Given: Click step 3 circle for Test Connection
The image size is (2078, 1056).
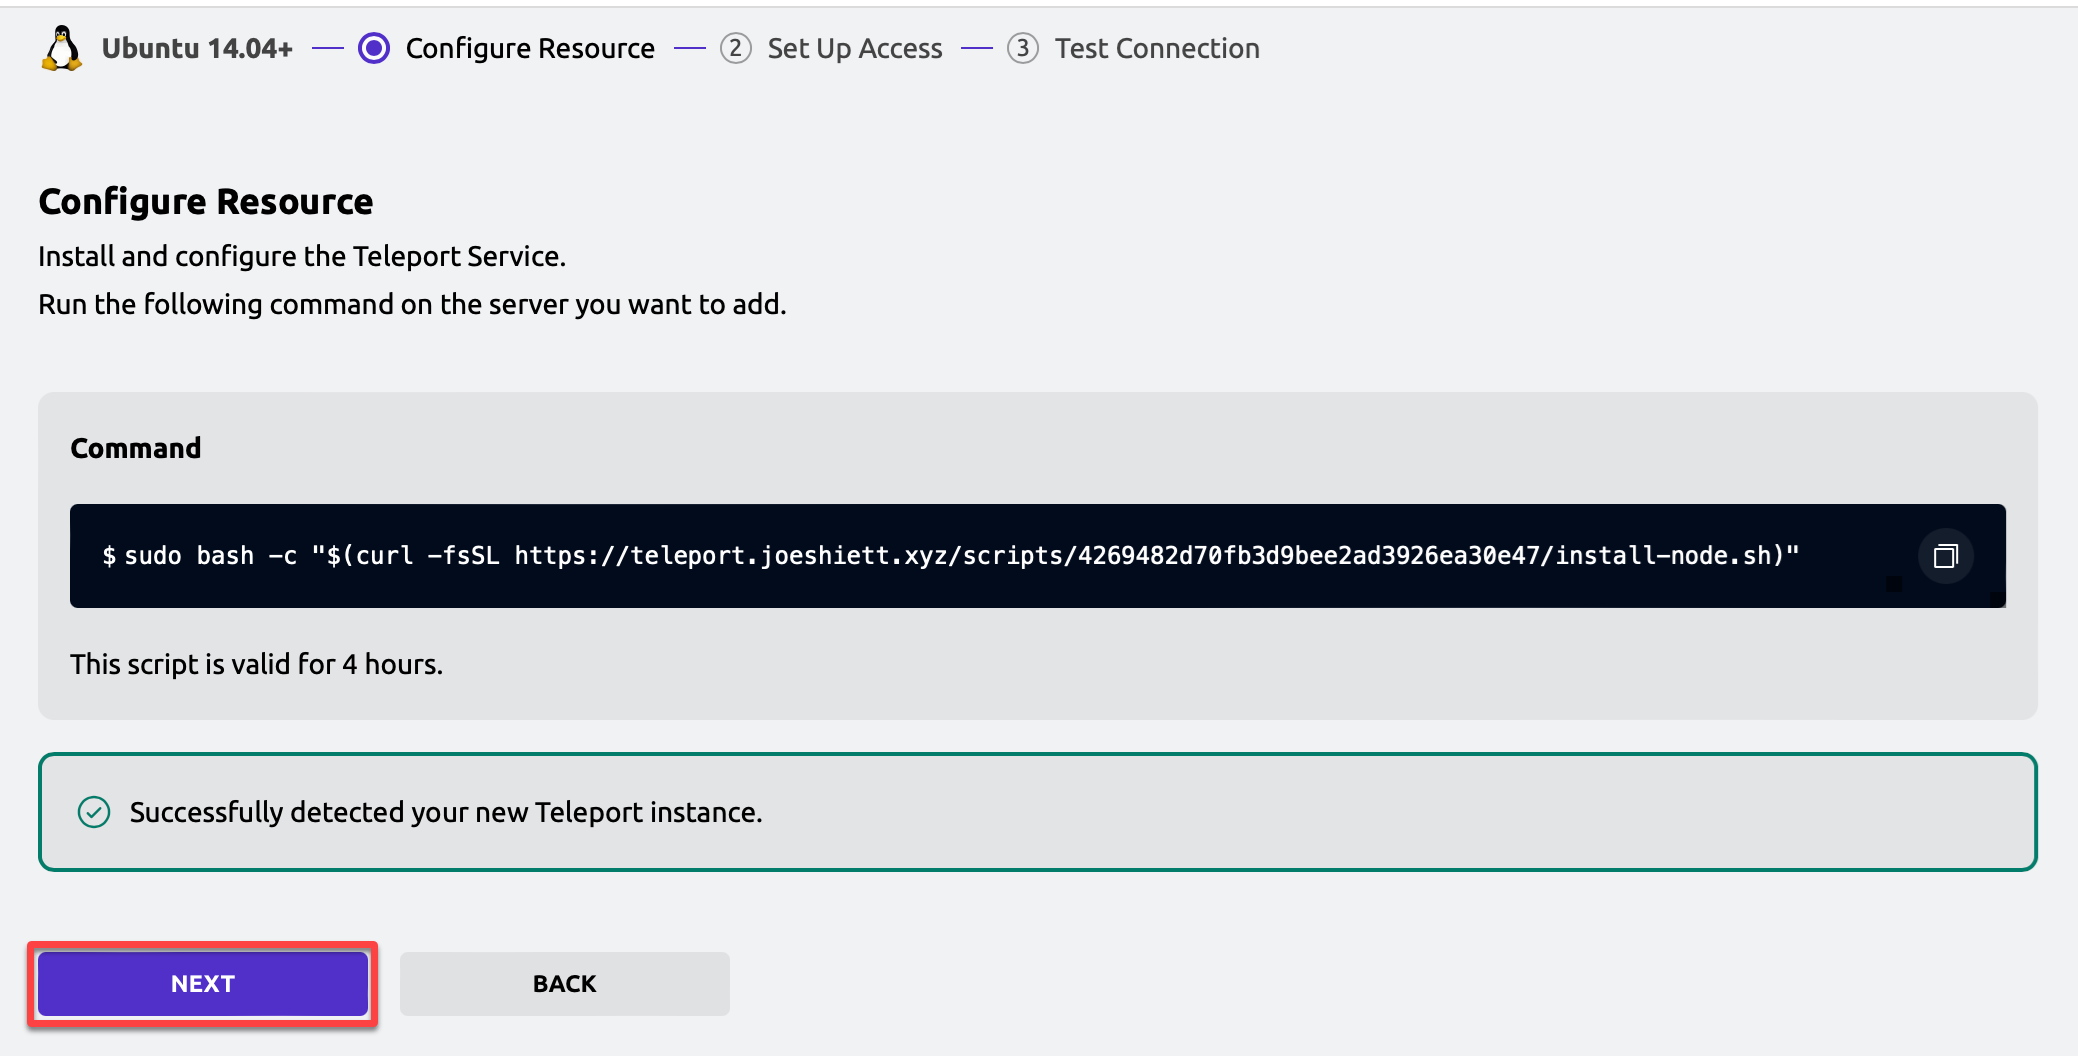Looking at the screenshot, I should [1022, 48].
